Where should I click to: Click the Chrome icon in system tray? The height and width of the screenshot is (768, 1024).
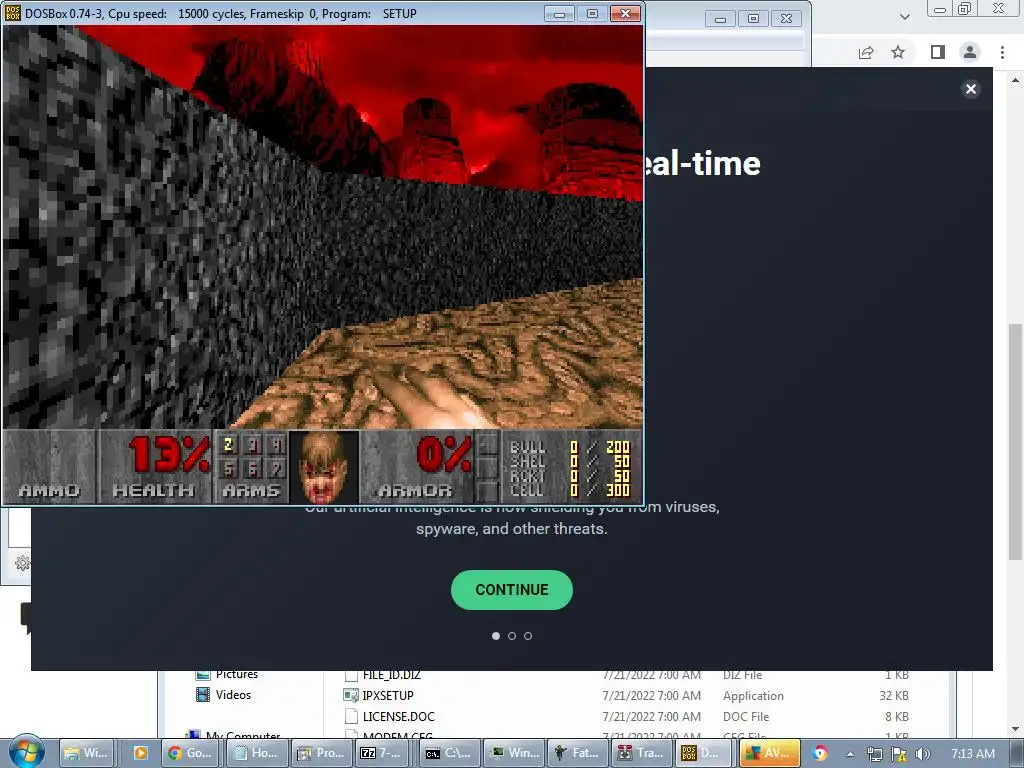pos(820,753)
